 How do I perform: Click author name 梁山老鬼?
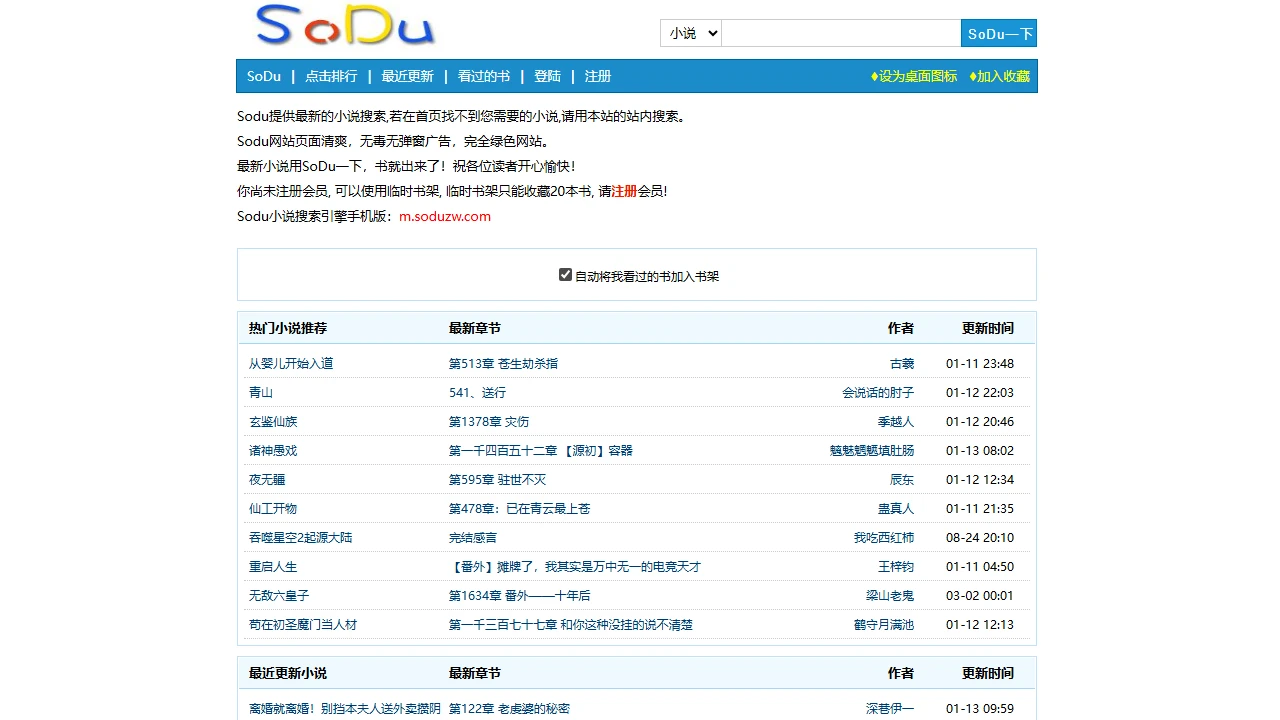tap(890, 595)
